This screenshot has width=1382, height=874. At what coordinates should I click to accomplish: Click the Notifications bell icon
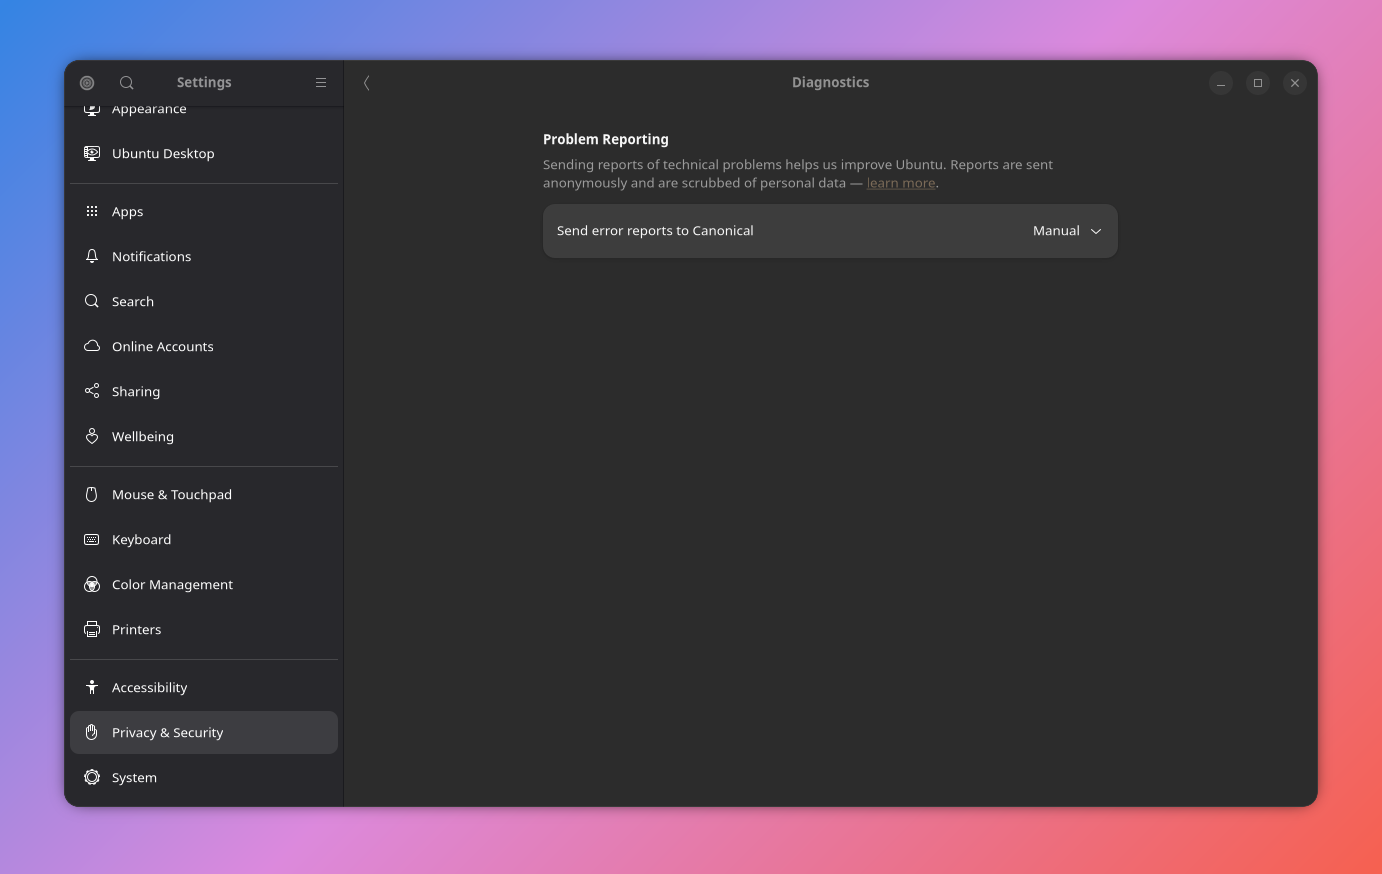click(x=92, y=256)
